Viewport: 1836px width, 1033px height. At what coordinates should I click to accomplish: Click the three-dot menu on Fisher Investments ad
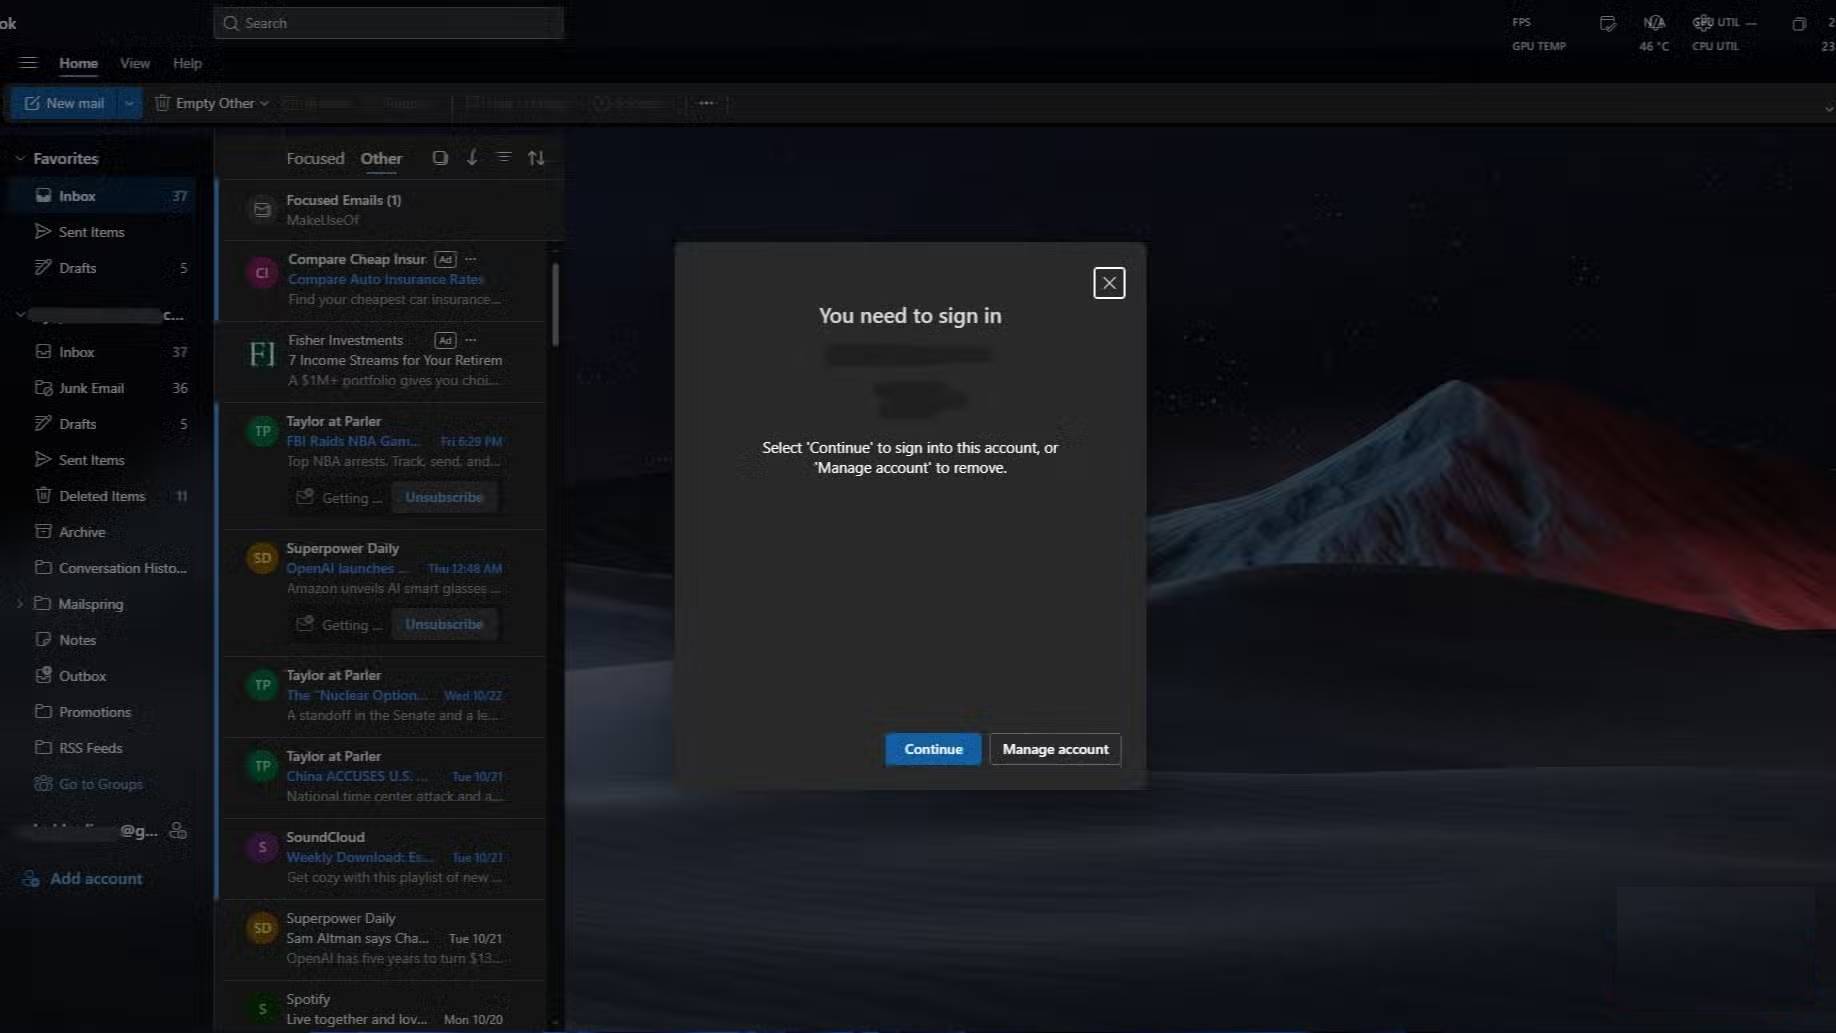coord(471,340)
